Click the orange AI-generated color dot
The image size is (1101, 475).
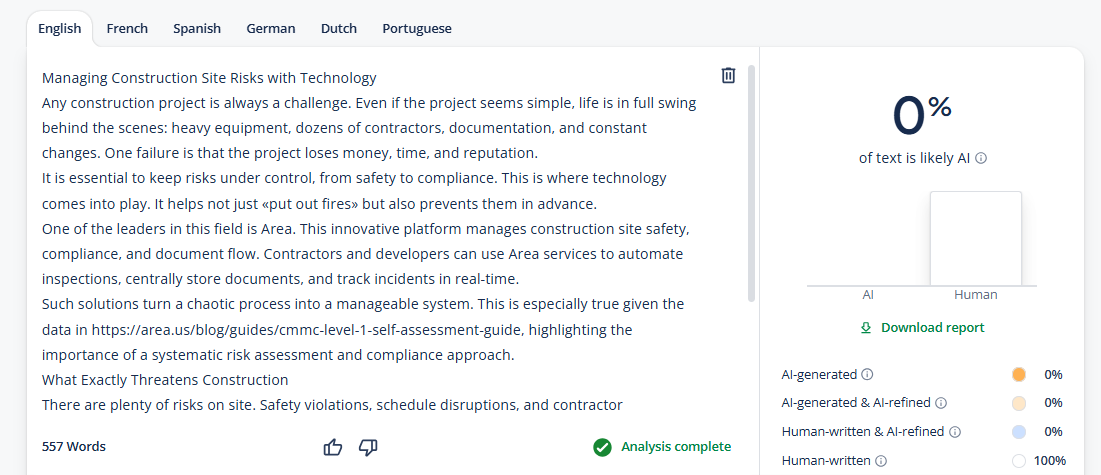click(1019, 375)
